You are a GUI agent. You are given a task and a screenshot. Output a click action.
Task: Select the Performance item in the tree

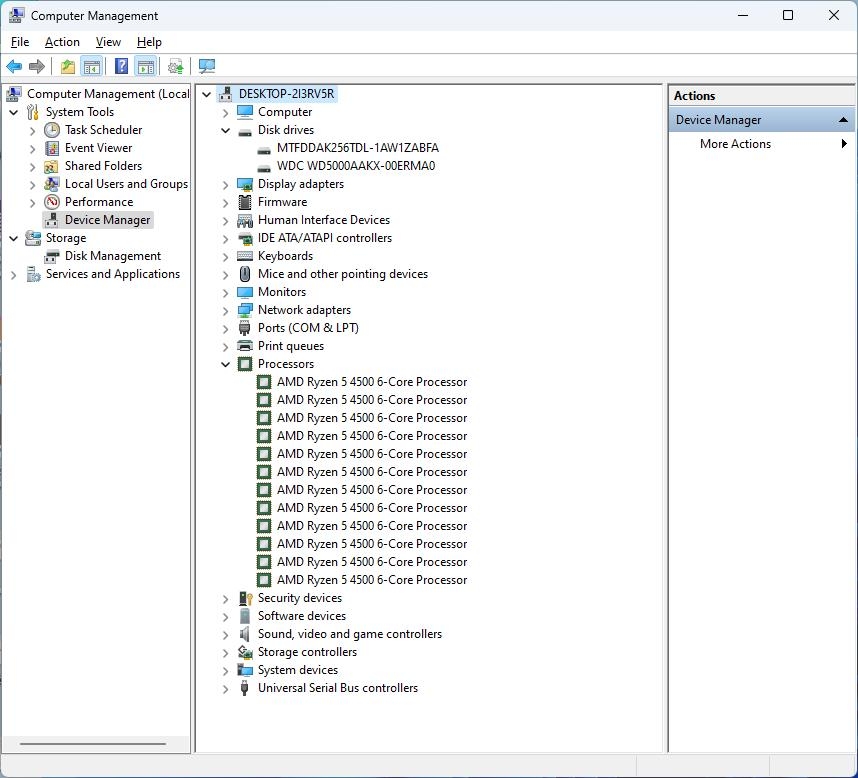click(98, 202)
